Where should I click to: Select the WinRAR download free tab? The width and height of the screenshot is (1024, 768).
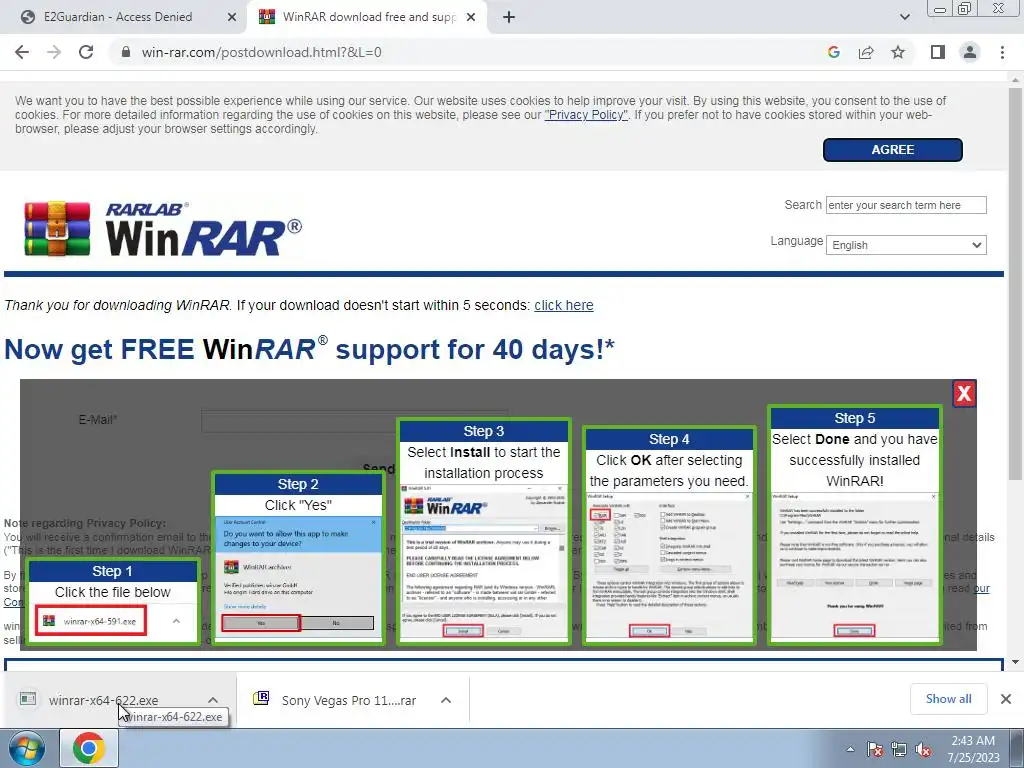point(369,17)
